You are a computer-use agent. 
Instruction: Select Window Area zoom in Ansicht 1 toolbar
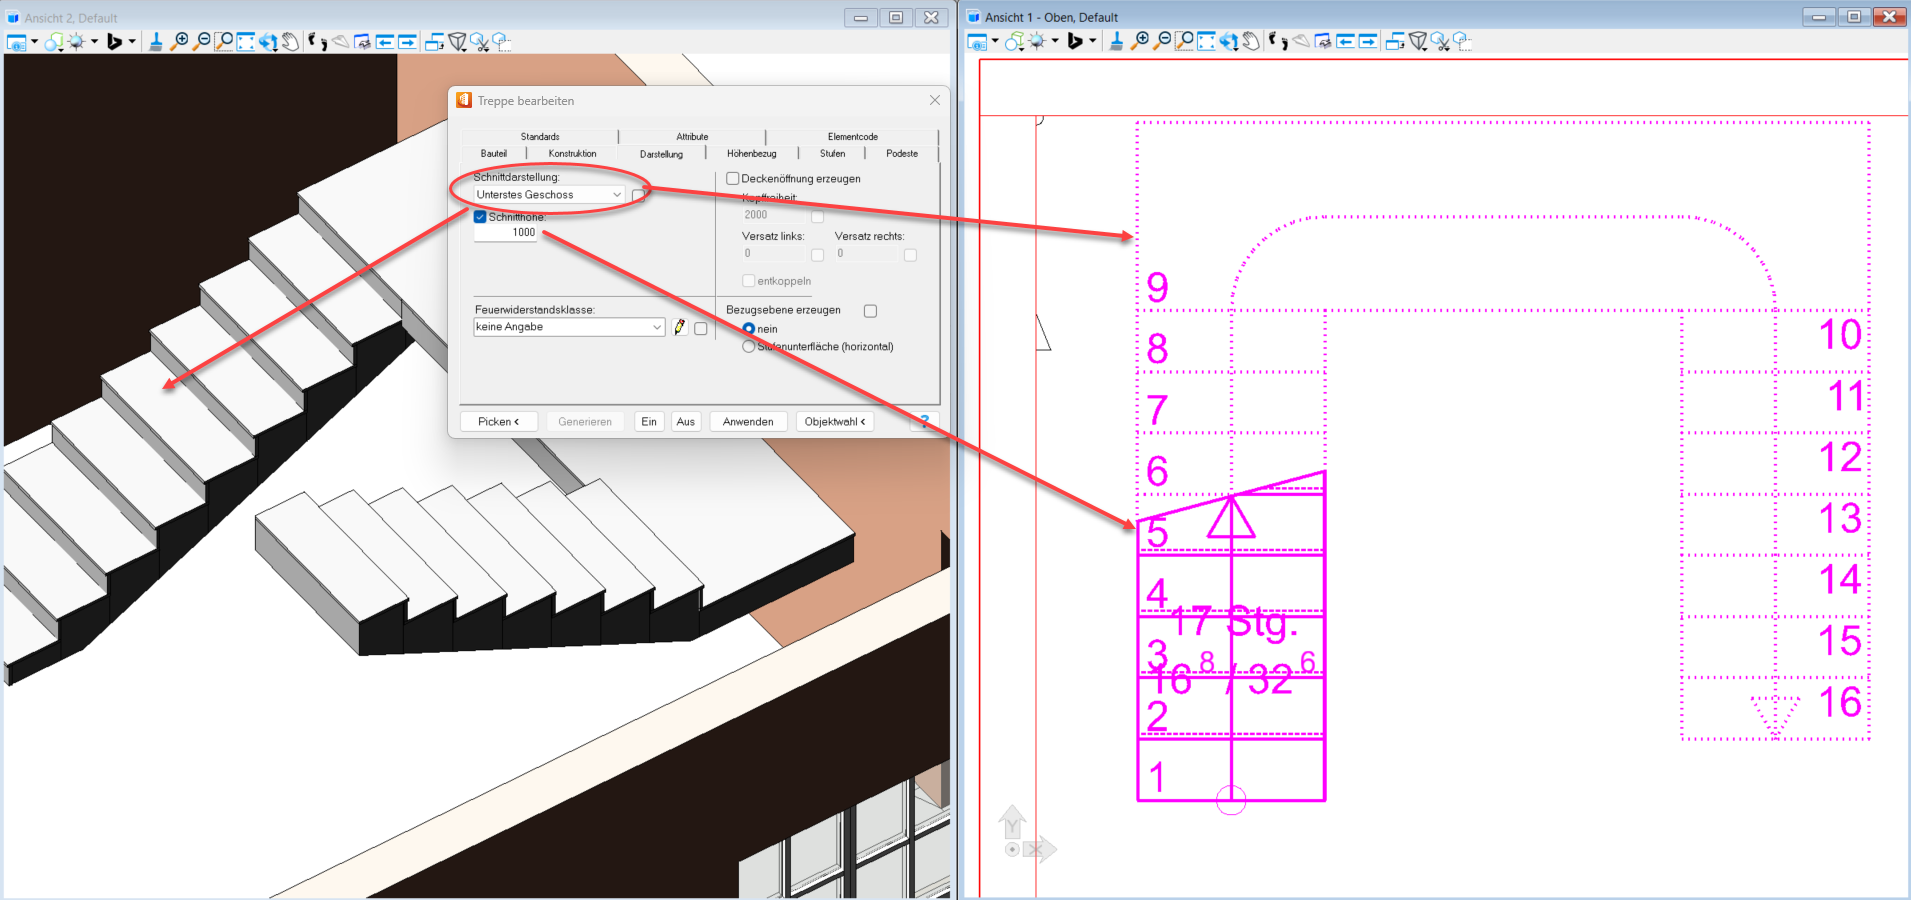pyautogui.click(x=1184, y=41)
